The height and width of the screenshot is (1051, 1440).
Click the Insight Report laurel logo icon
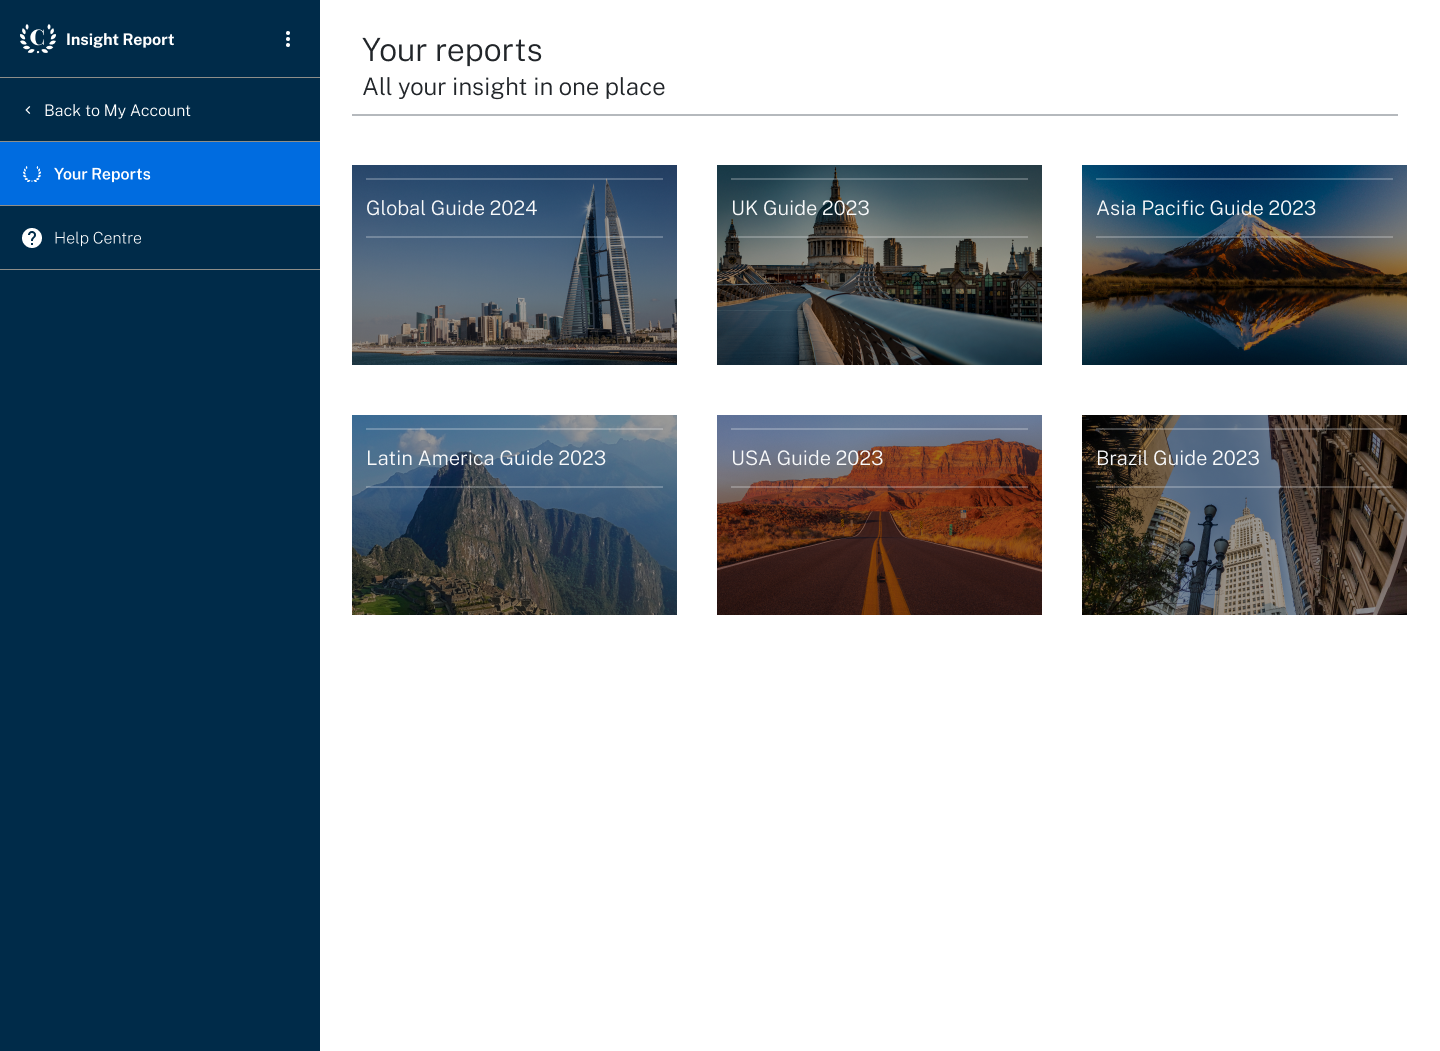point(38,39)
